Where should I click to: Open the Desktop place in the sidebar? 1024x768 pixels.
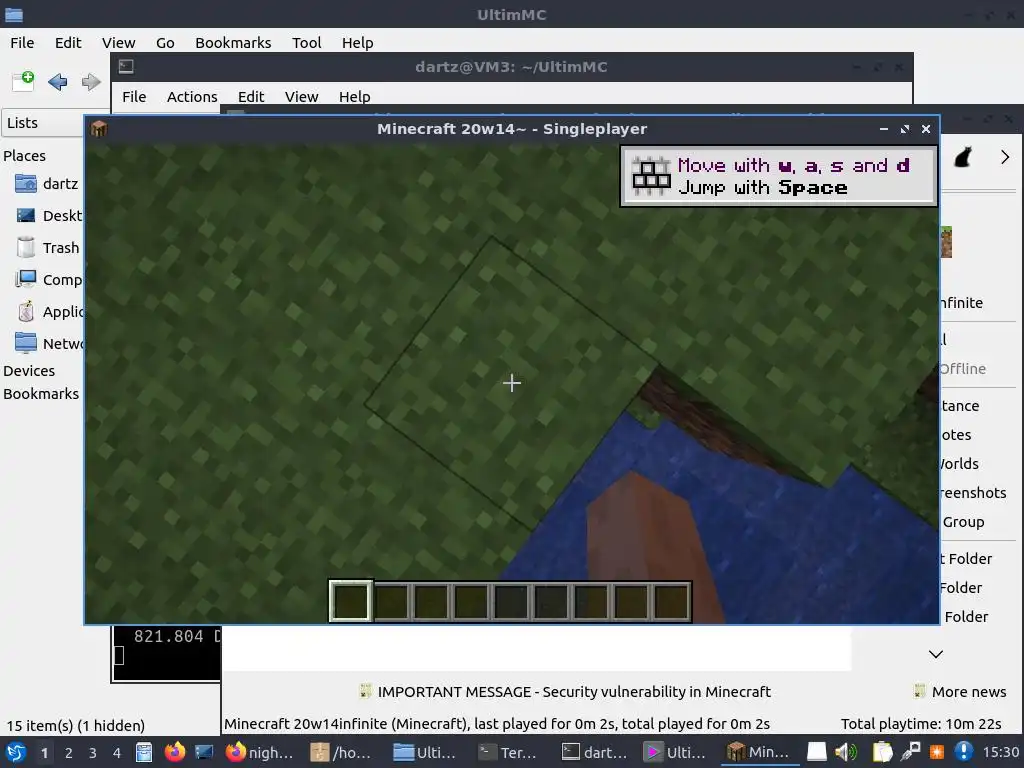pyautogui.click(x=49, y=216)
